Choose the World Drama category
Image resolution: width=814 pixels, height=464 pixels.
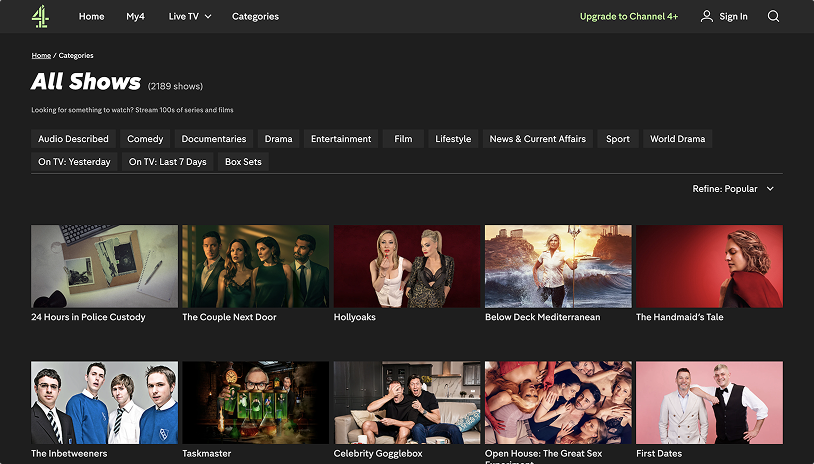tap(677, 139)
